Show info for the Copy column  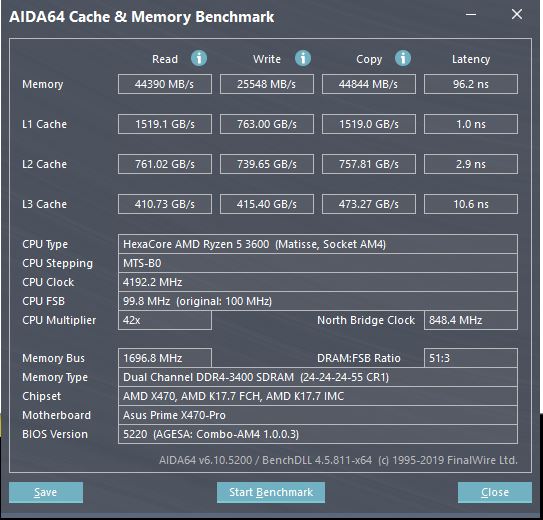point(403,59)
